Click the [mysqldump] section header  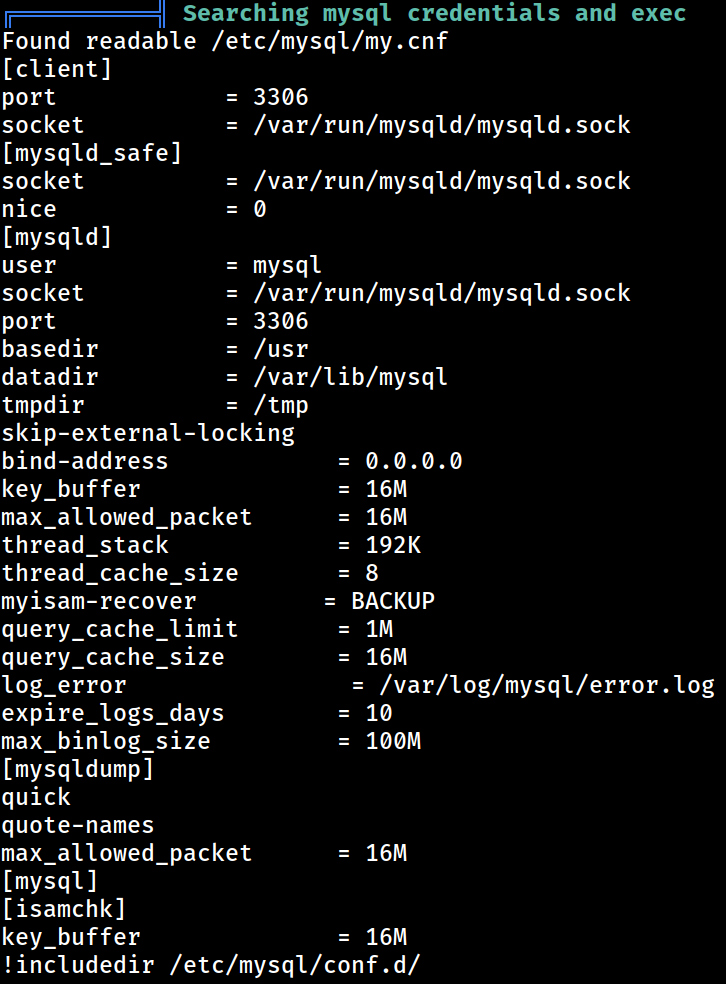[x=78, y=769]
